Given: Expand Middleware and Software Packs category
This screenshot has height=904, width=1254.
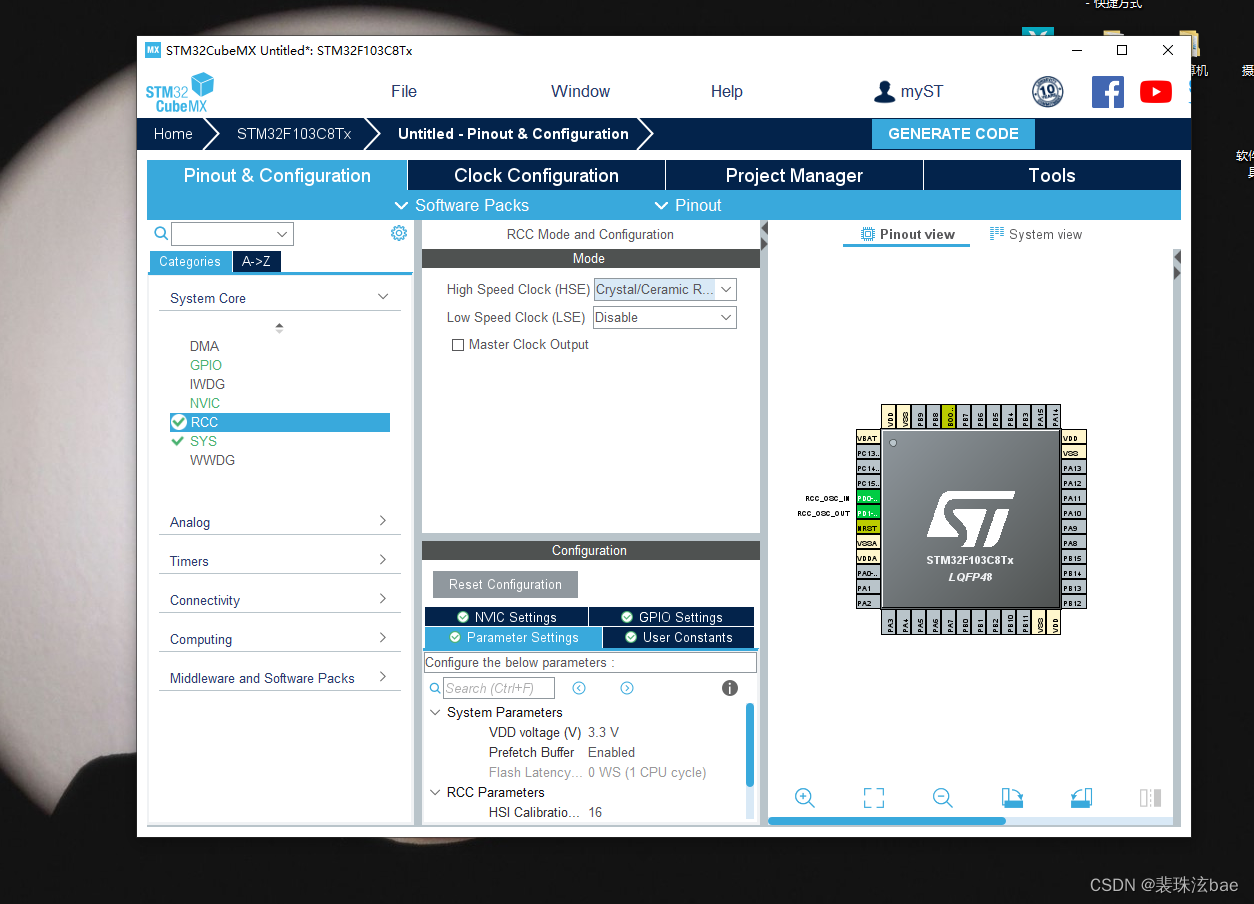Looking at the screenshot, I should 383,676.
